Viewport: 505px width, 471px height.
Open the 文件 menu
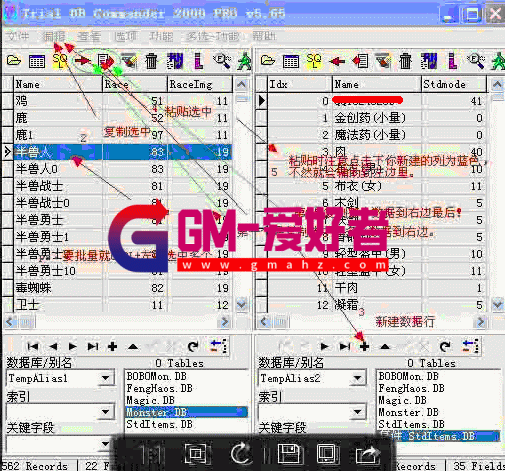tap(18, 36)
